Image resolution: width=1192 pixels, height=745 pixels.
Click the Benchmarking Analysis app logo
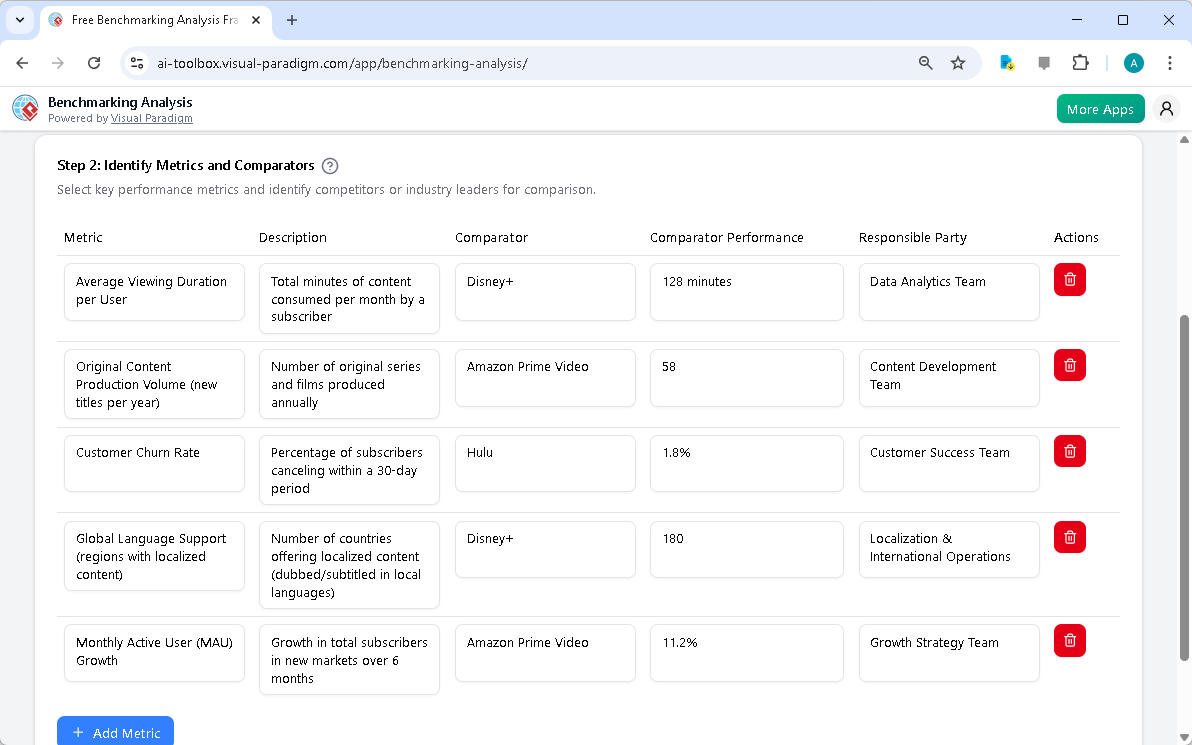[x=24, y=108]
